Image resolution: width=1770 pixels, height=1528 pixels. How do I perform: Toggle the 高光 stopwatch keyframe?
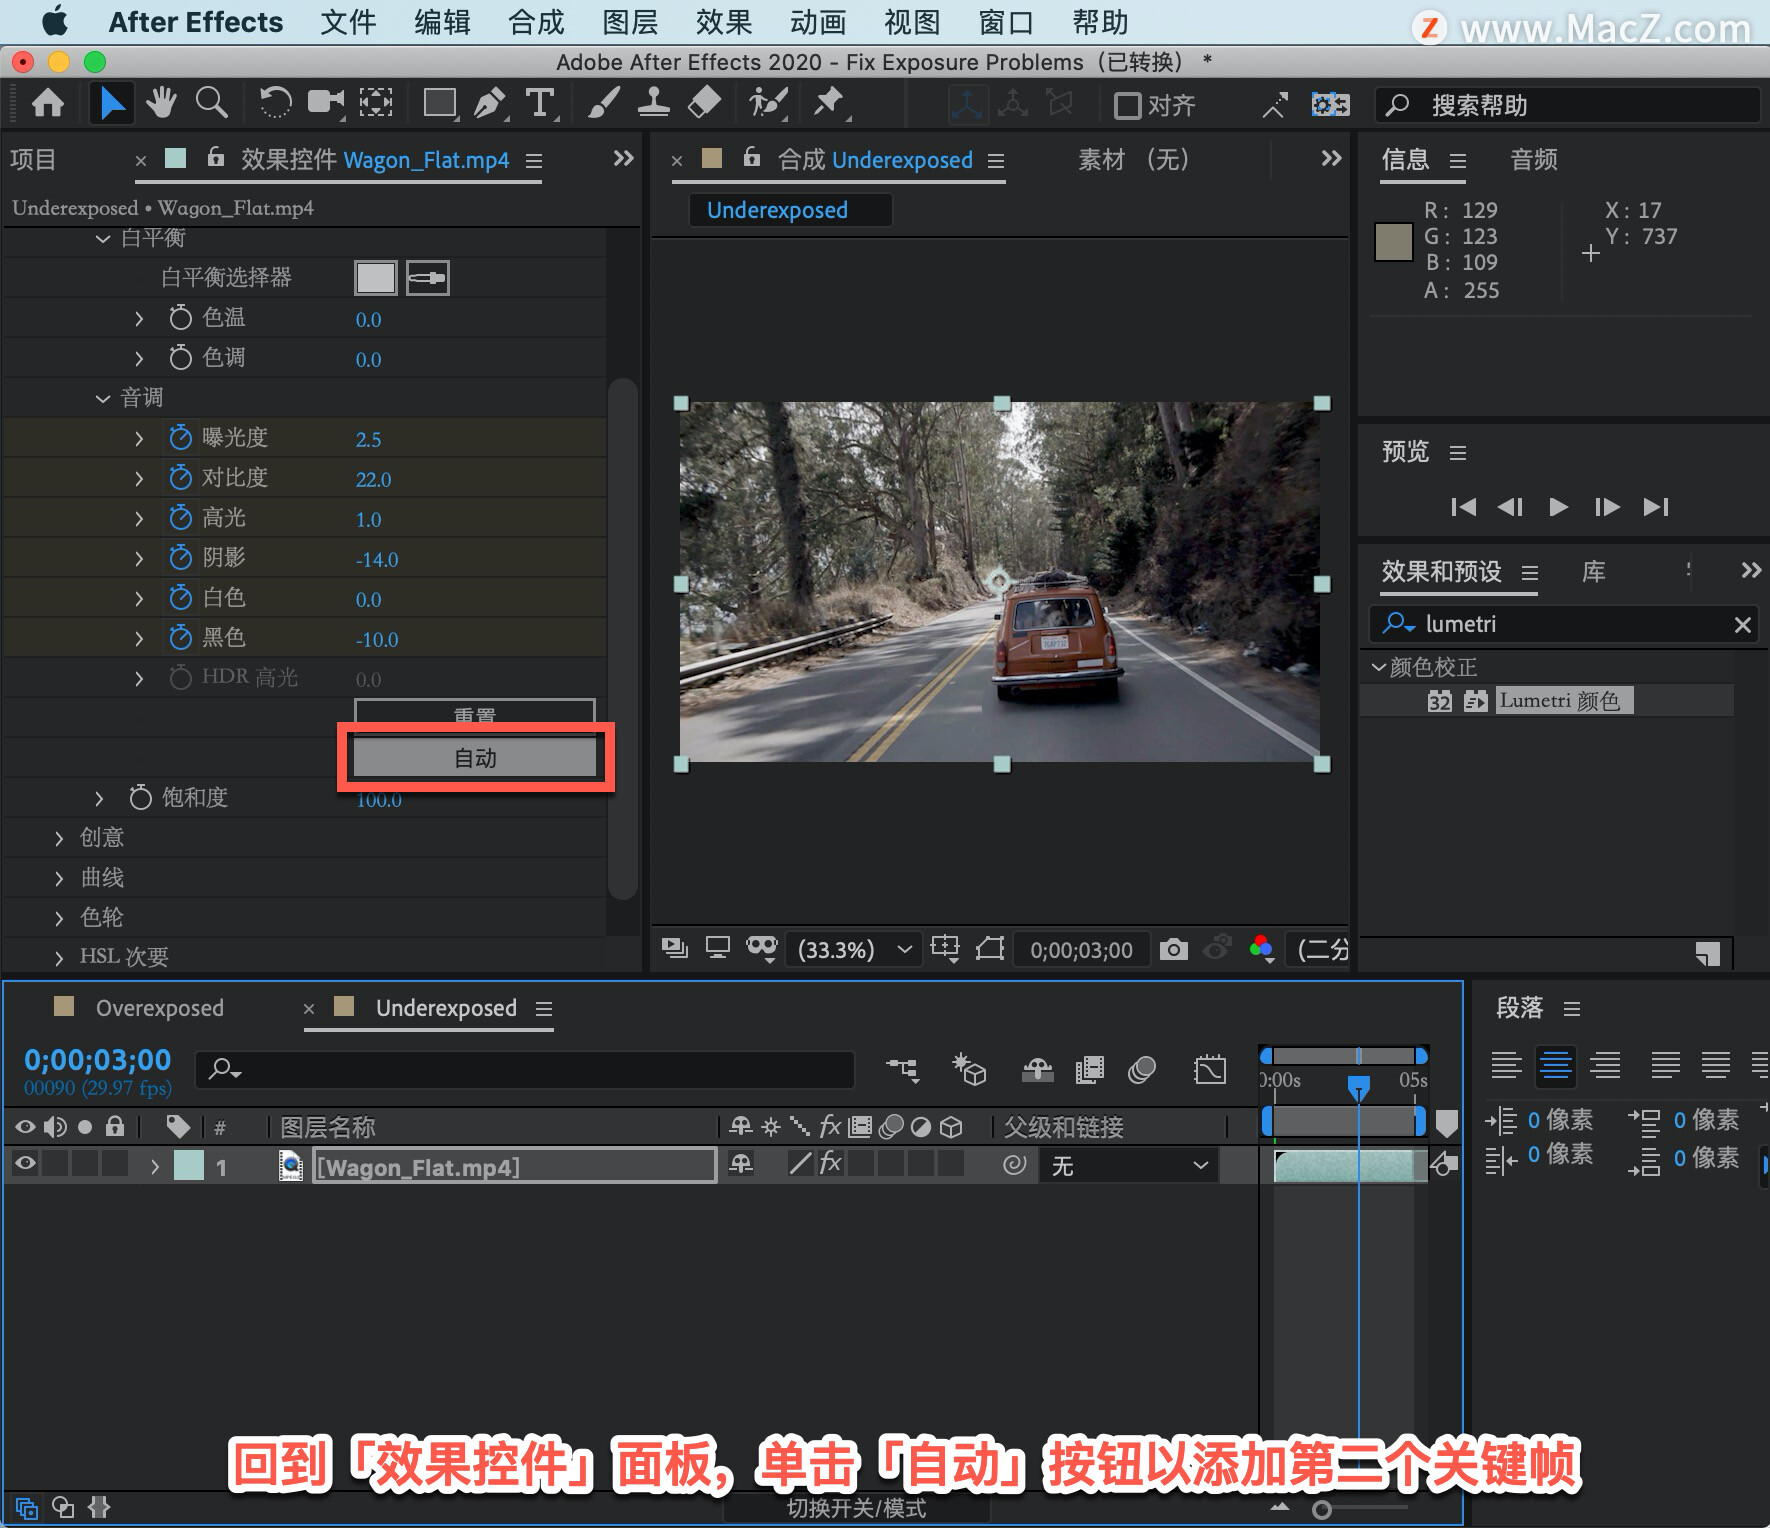pos(180,518)
